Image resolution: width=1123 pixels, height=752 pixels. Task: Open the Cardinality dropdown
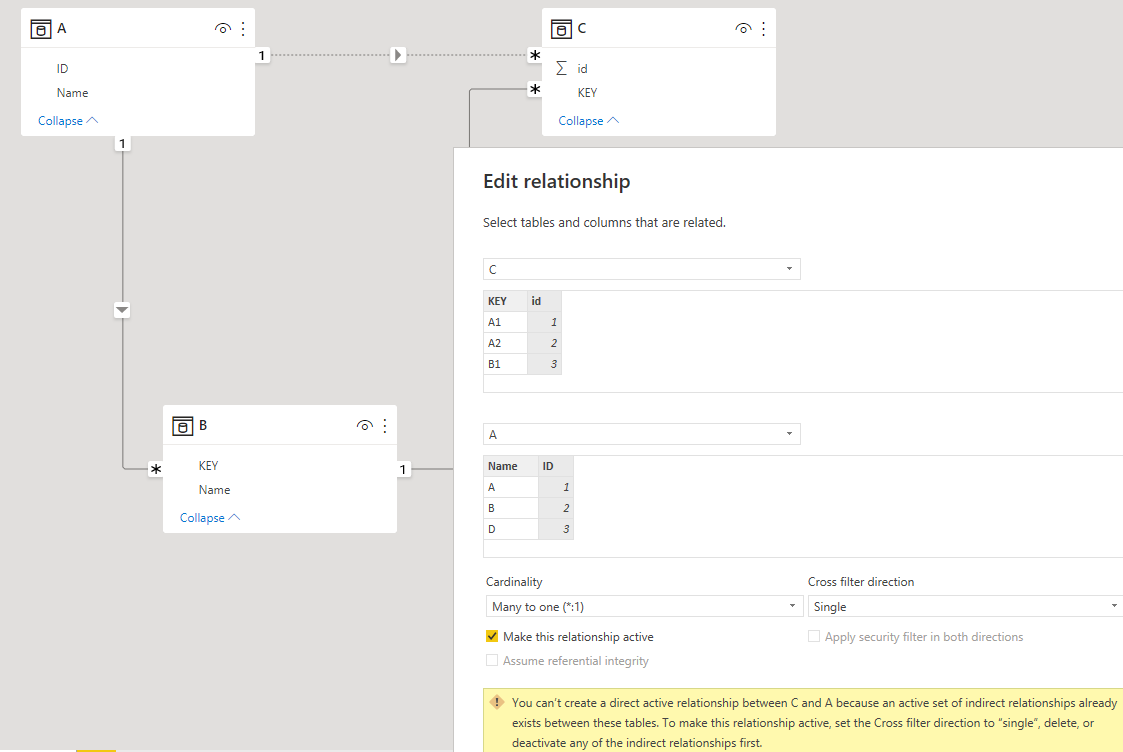(644, 607)
